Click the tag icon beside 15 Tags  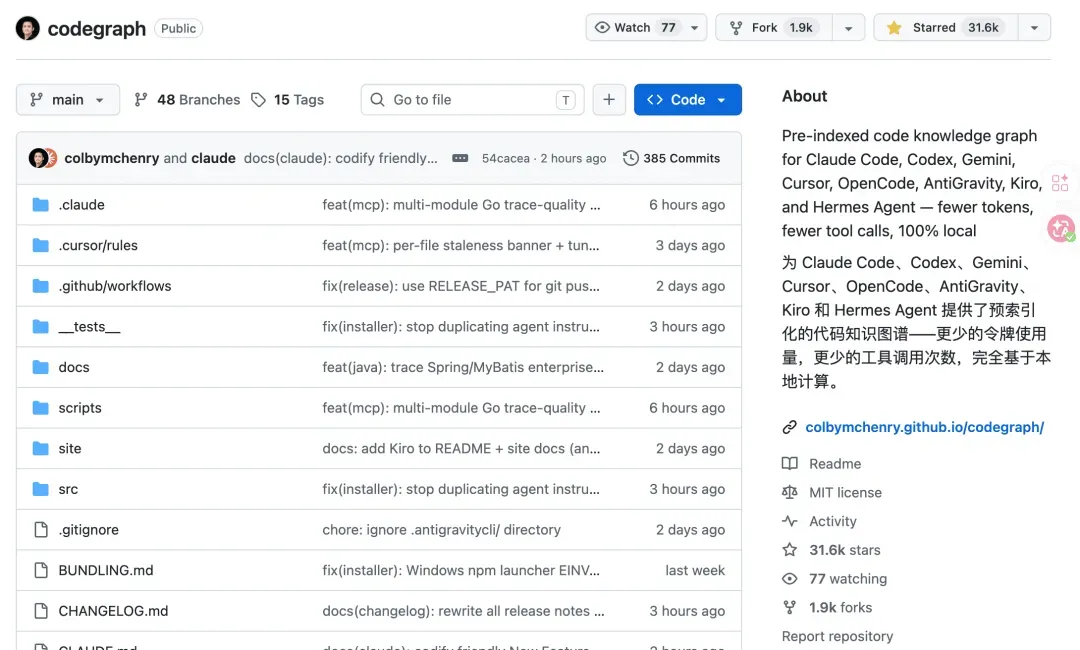tap(258, 100)
